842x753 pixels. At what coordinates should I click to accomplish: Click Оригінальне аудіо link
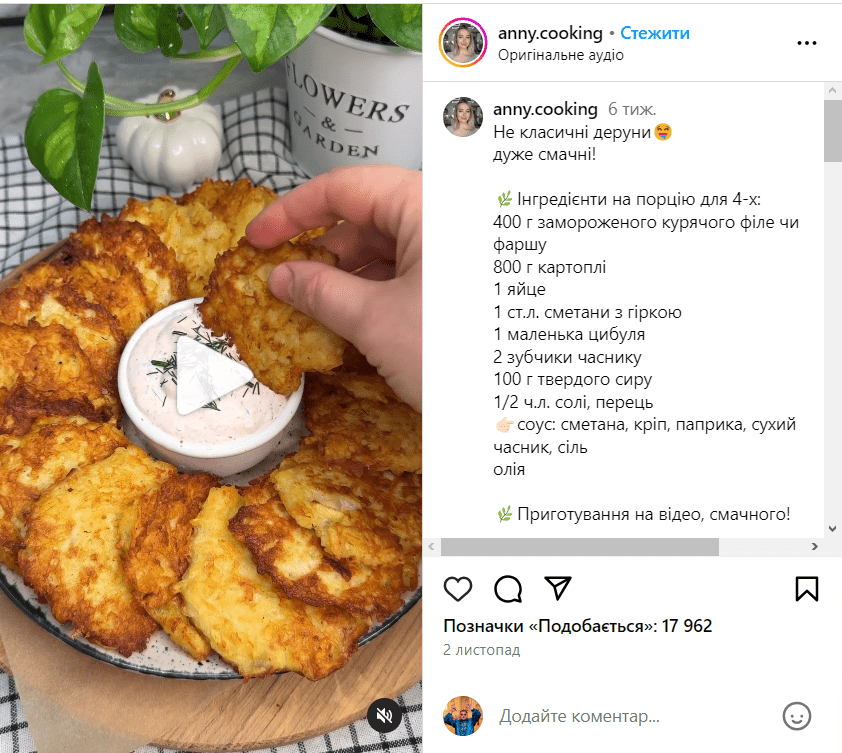coord(561,55)
